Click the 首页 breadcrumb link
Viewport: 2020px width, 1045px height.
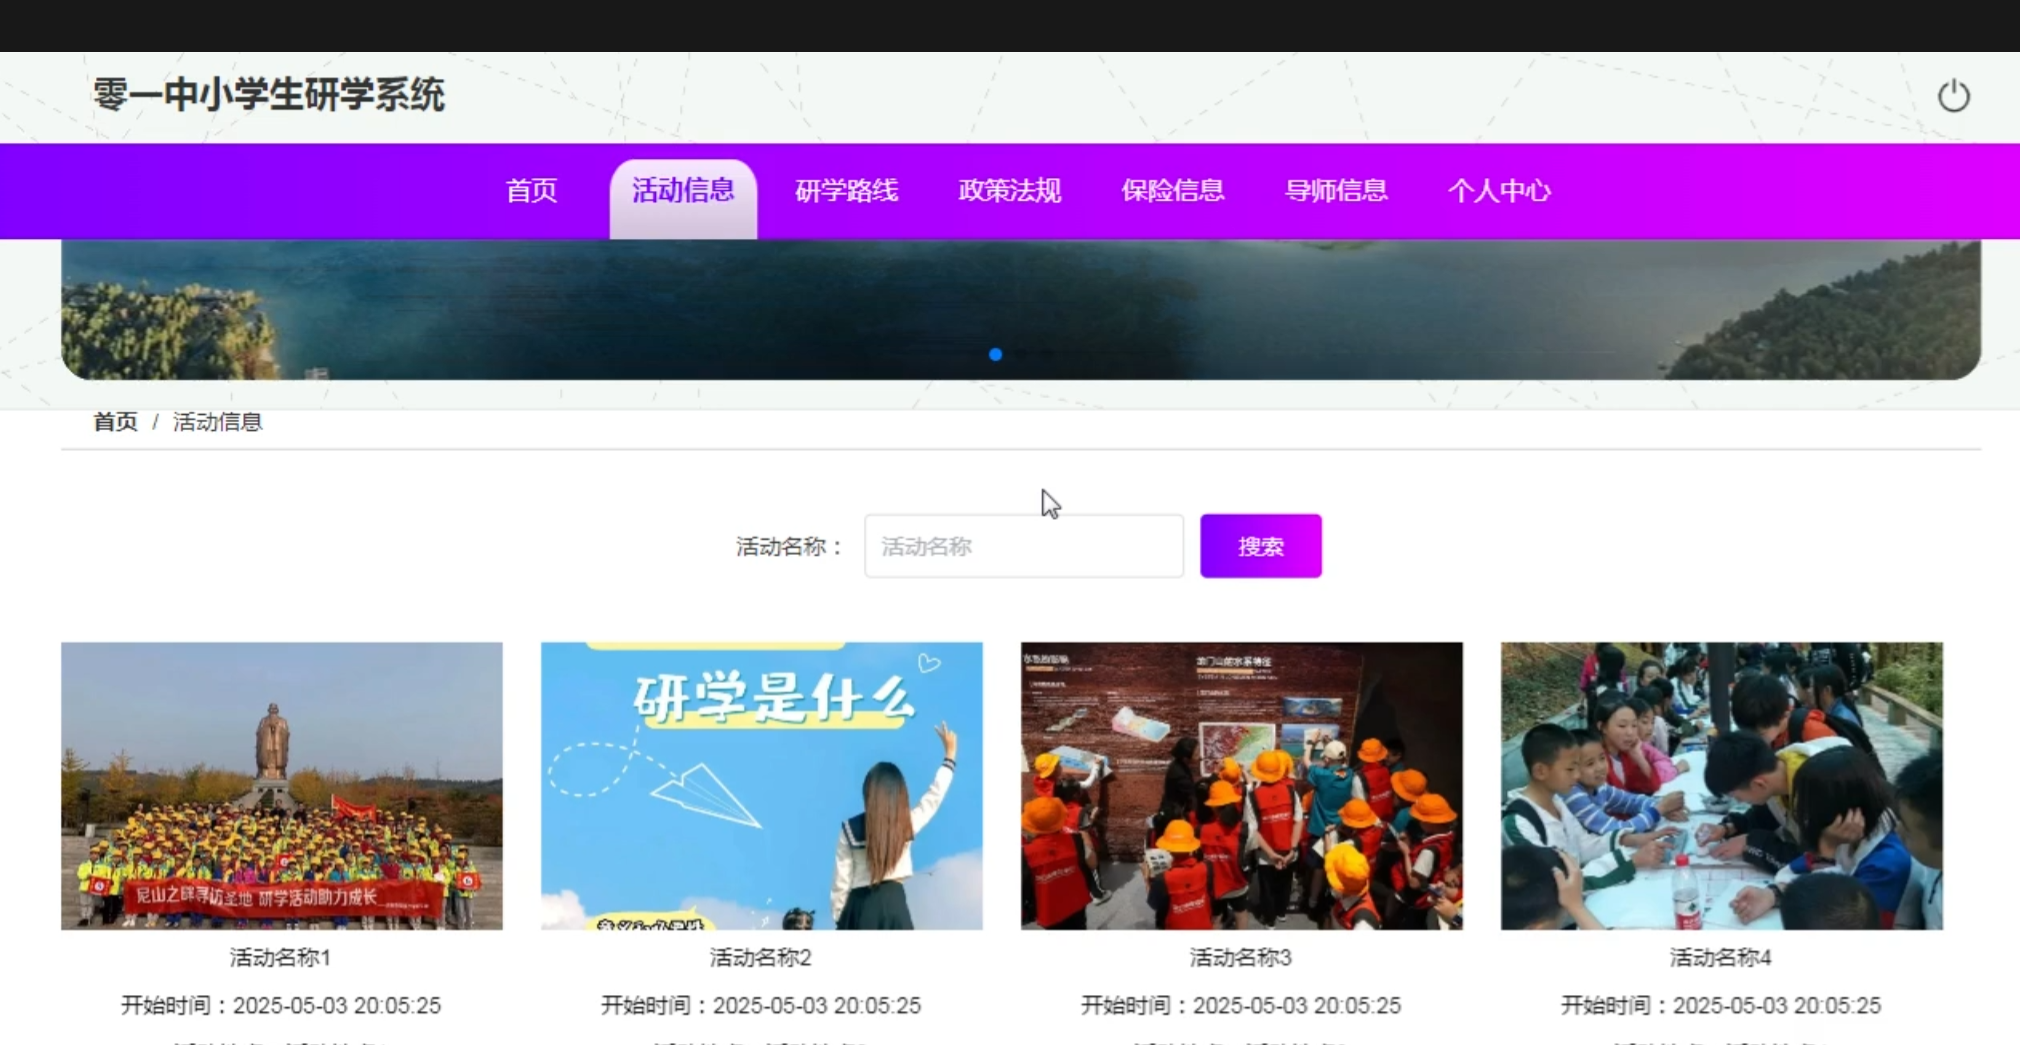pyautogui.click(x=115, y=422)
